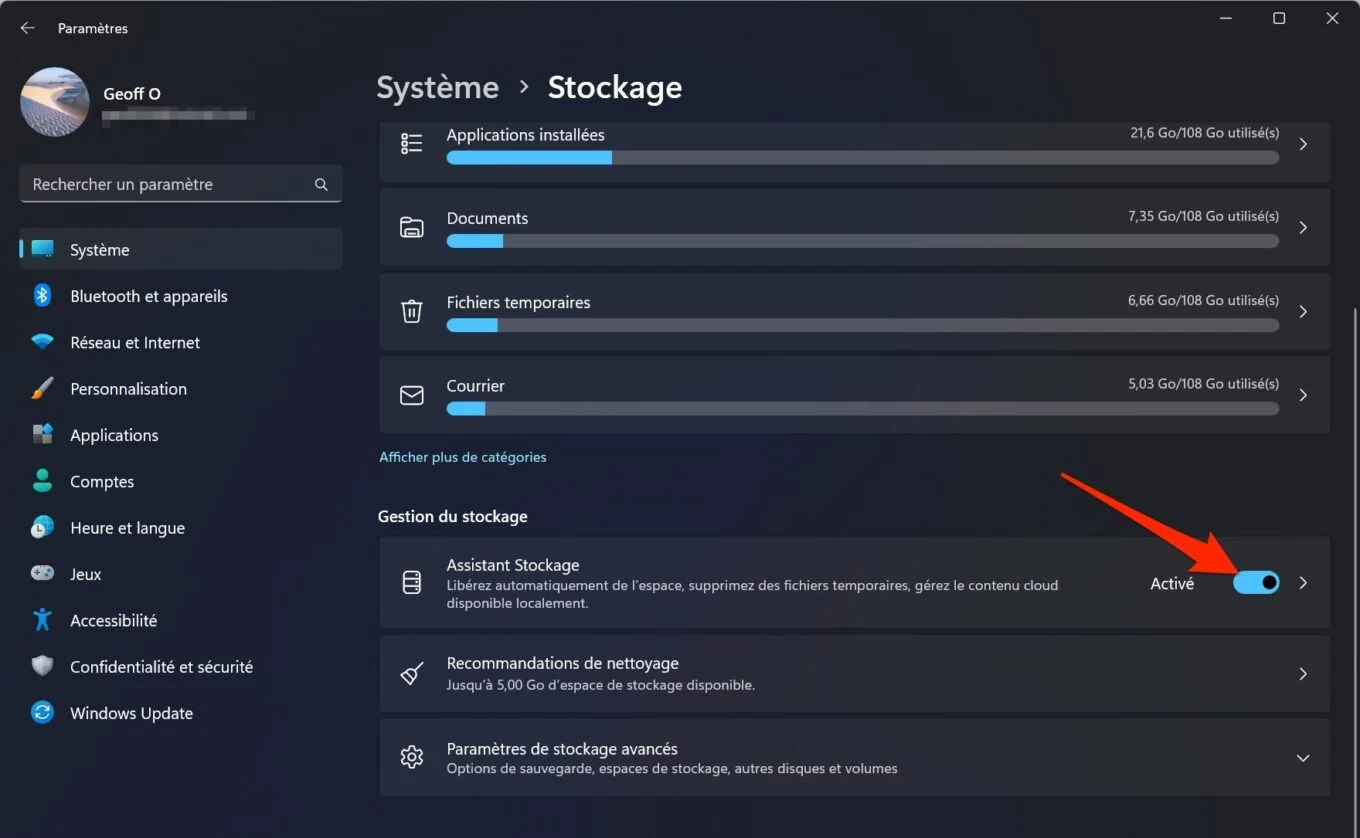Click the Comptes person icon
This screenshot has height=838, width=1360.
[x=42, y=481]
